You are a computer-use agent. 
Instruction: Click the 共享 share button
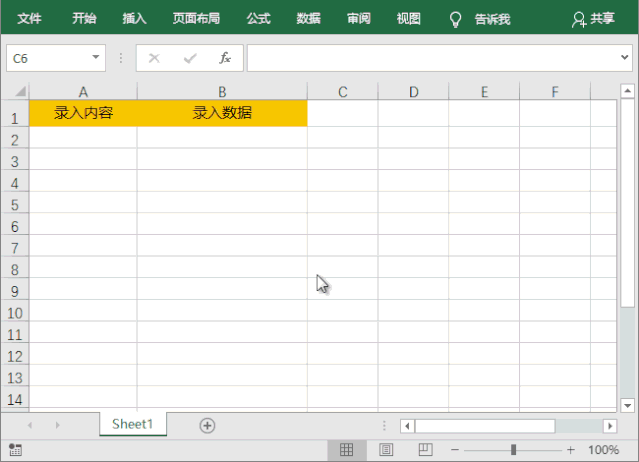593,19
